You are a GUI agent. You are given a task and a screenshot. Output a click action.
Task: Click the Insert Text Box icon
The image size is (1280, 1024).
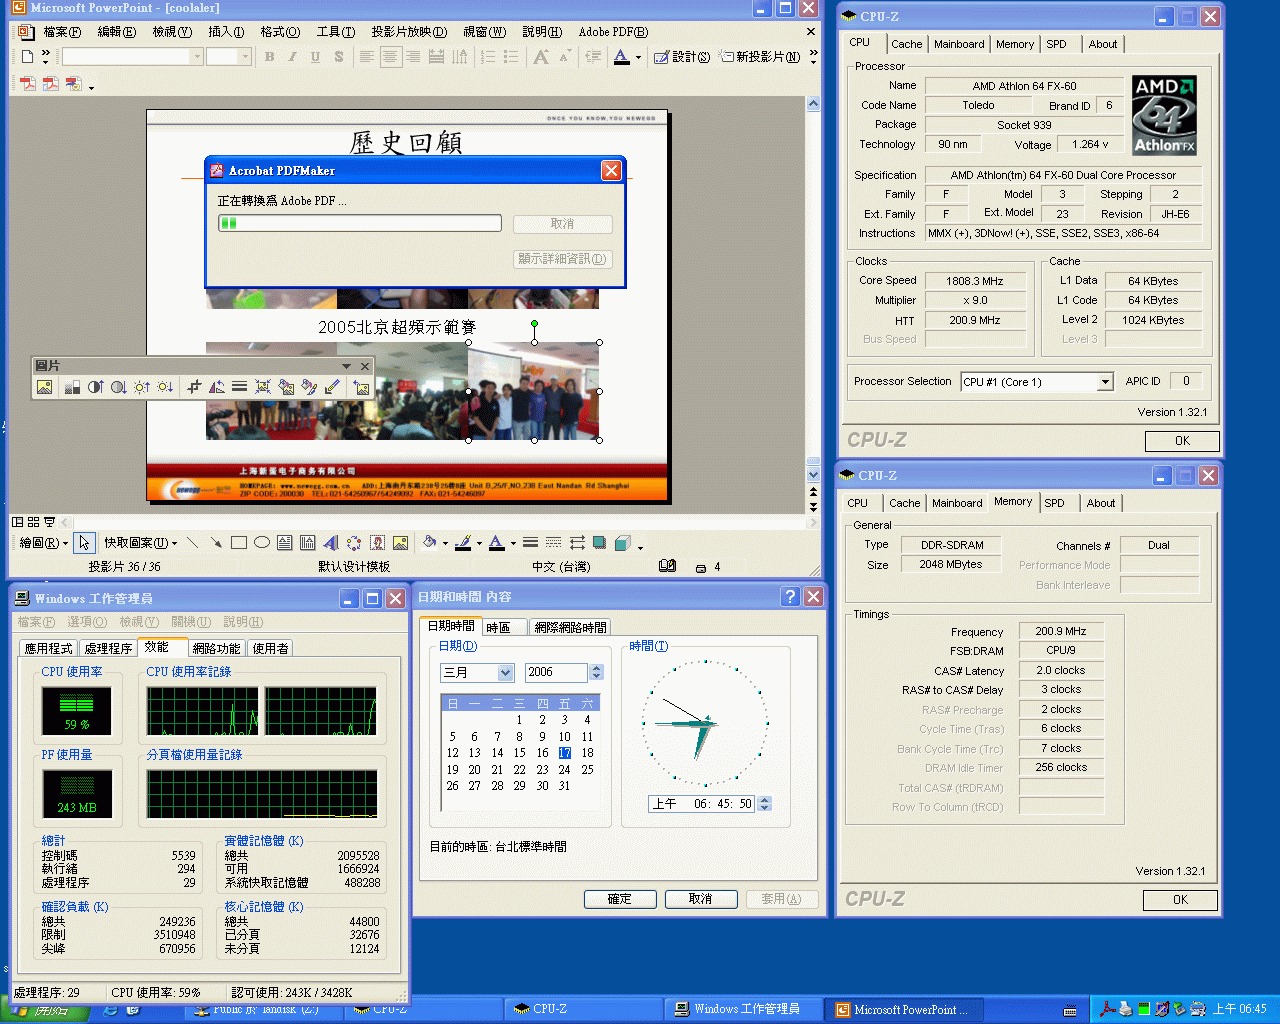tap(284, 543)
